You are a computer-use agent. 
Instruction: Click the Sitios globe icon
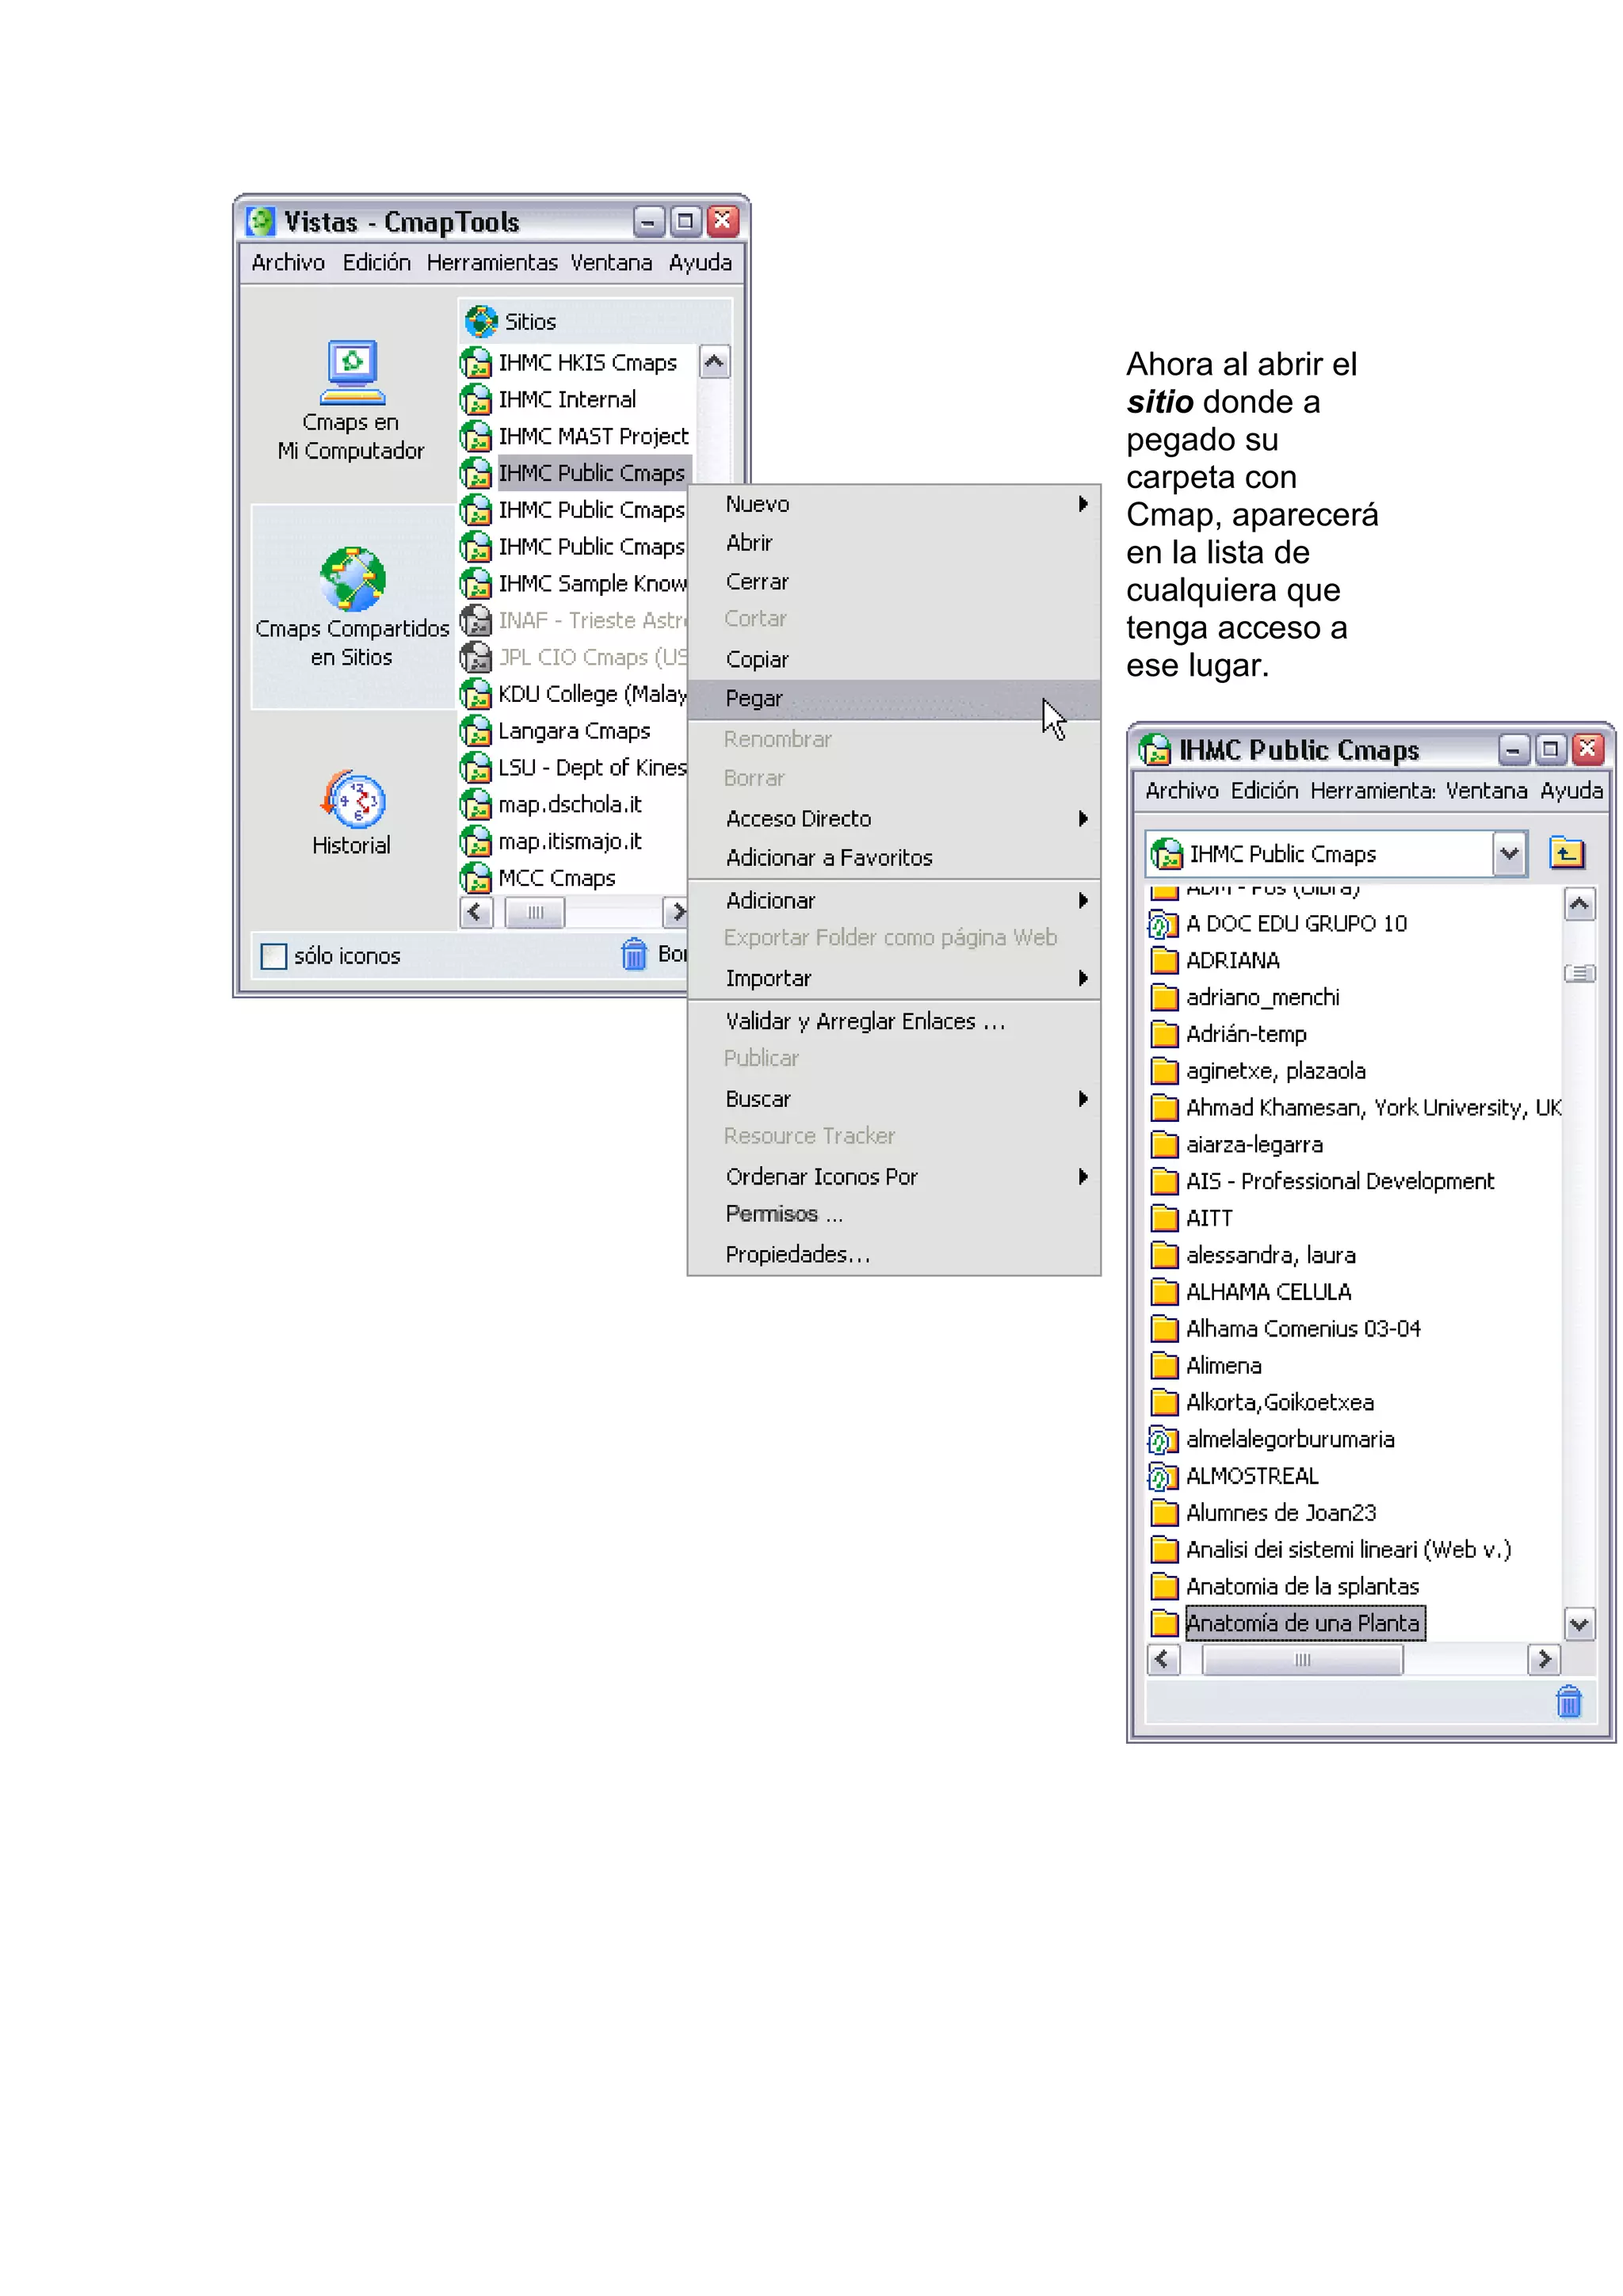pos(481,322)
